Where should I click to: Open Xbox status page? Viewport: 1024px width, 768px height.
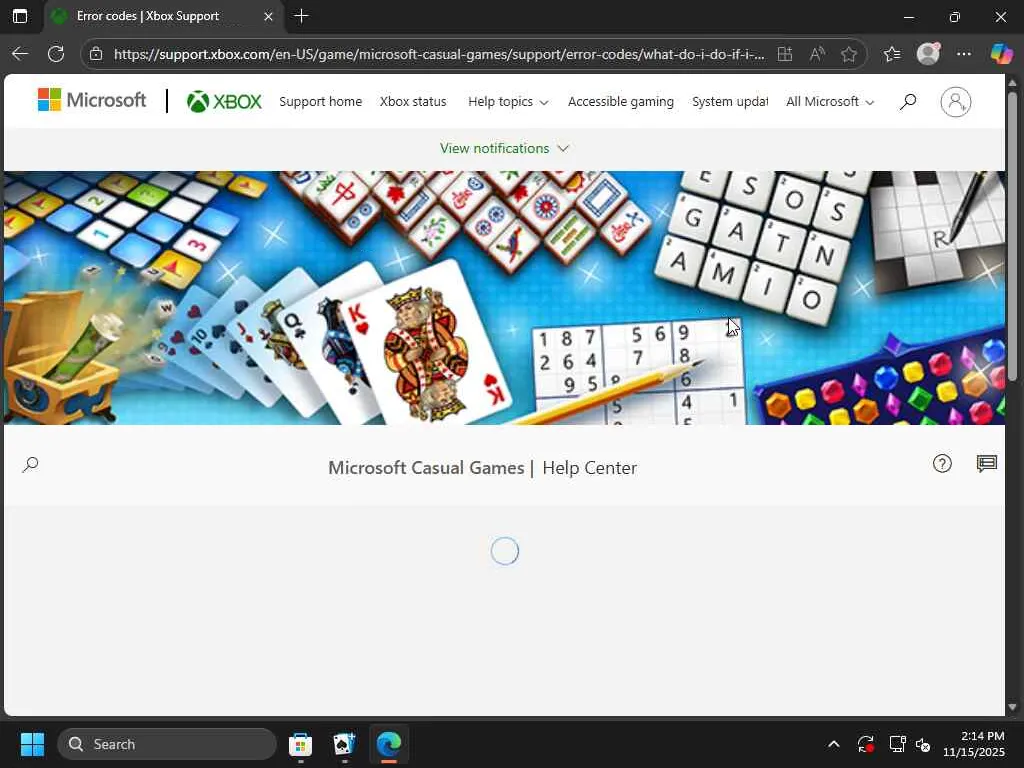click(x=413, y=101)
